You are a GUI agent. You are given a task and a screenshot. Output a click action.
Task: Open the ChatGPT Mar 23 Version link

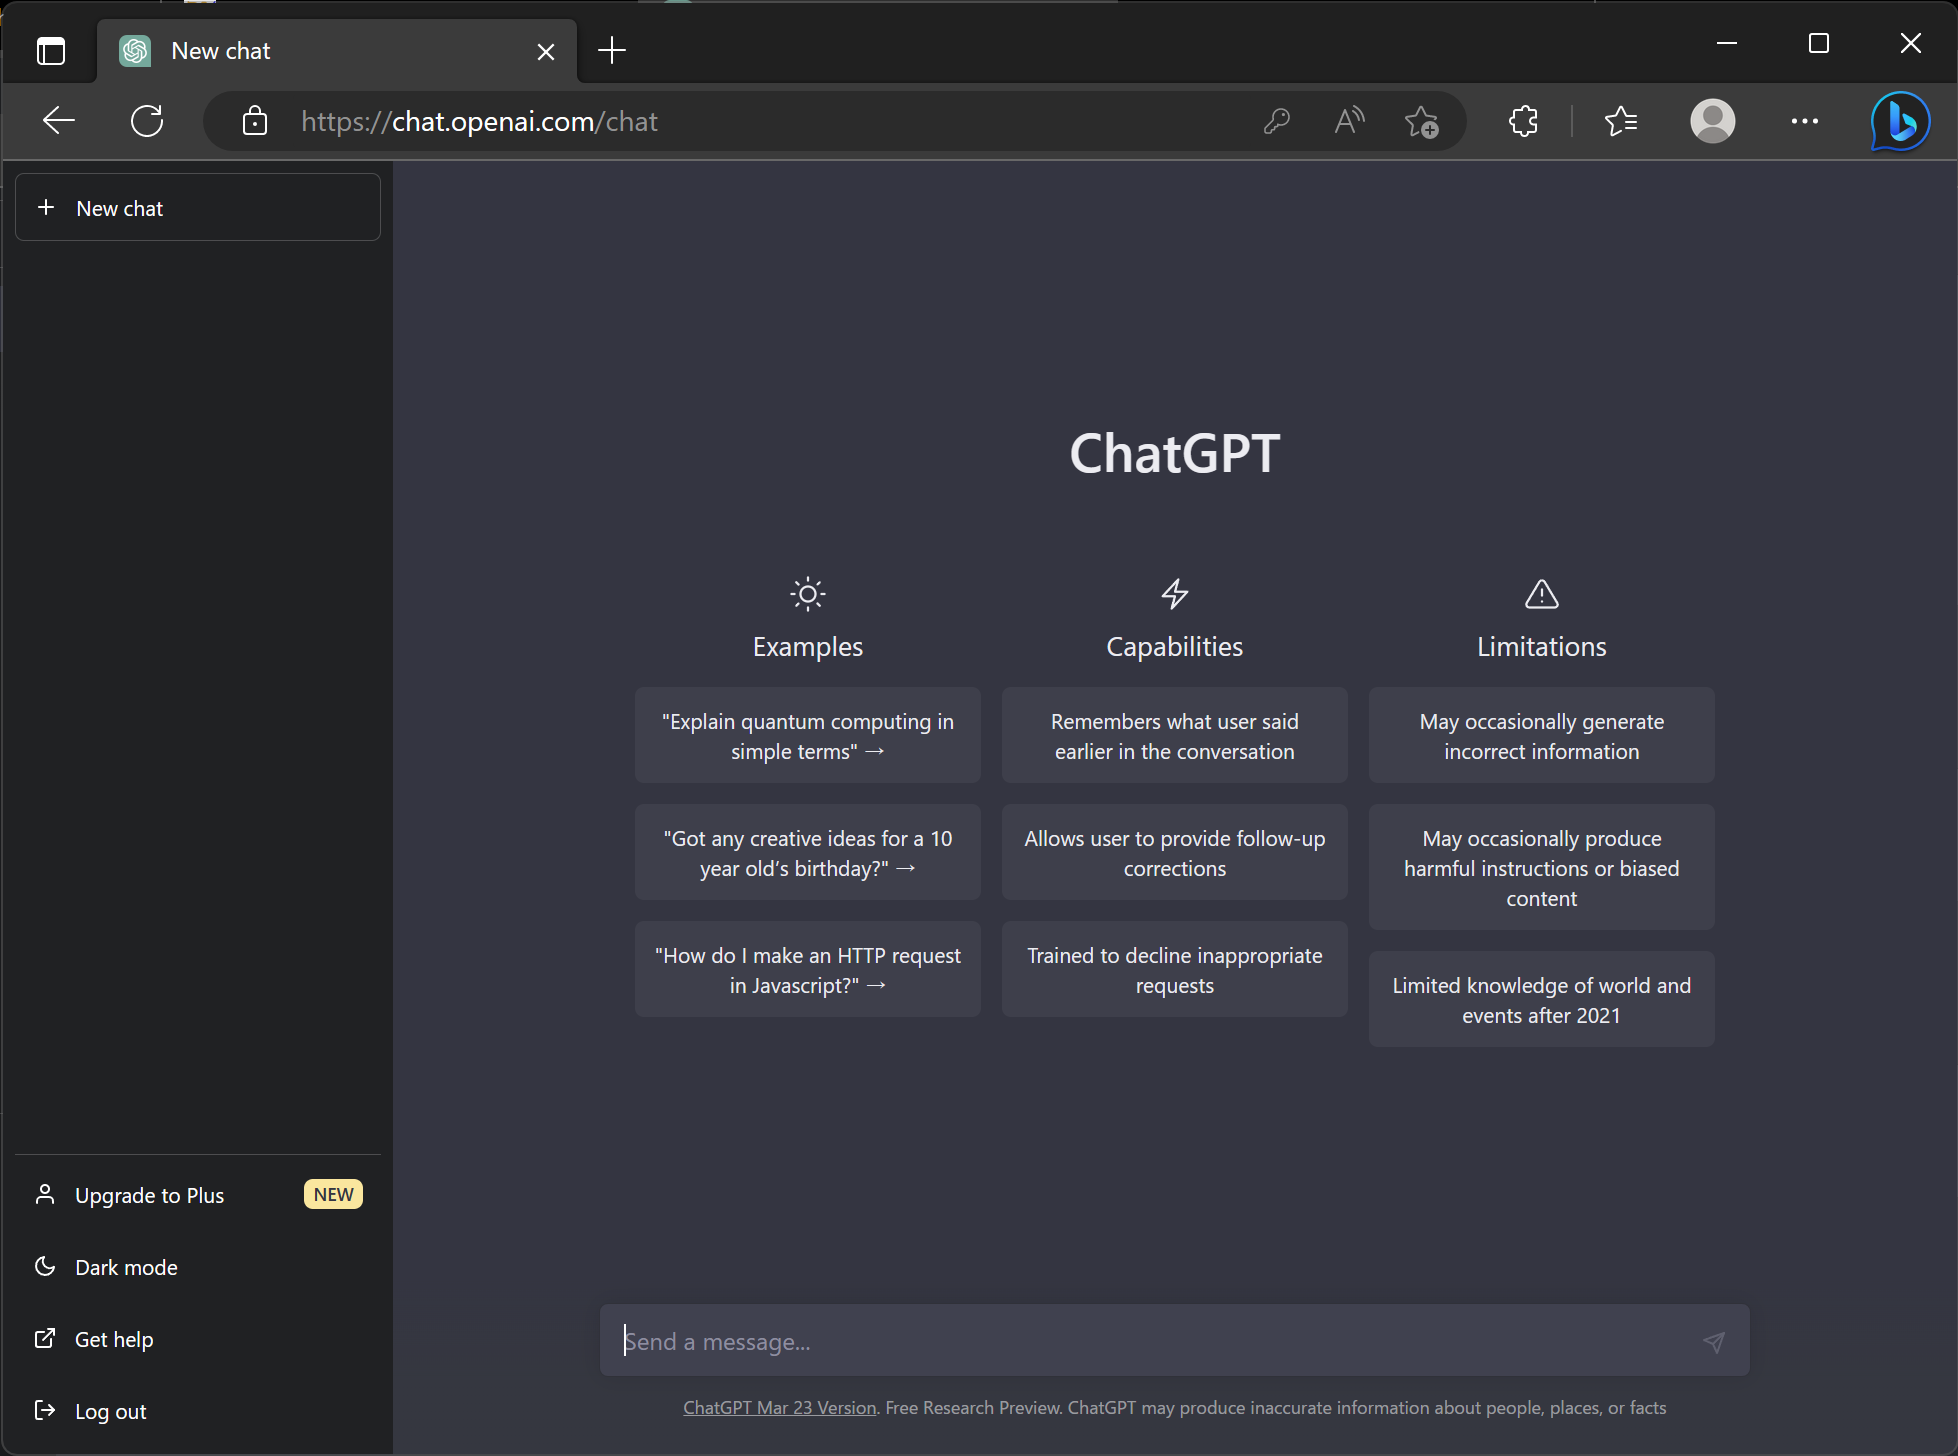click(780, 1408)
